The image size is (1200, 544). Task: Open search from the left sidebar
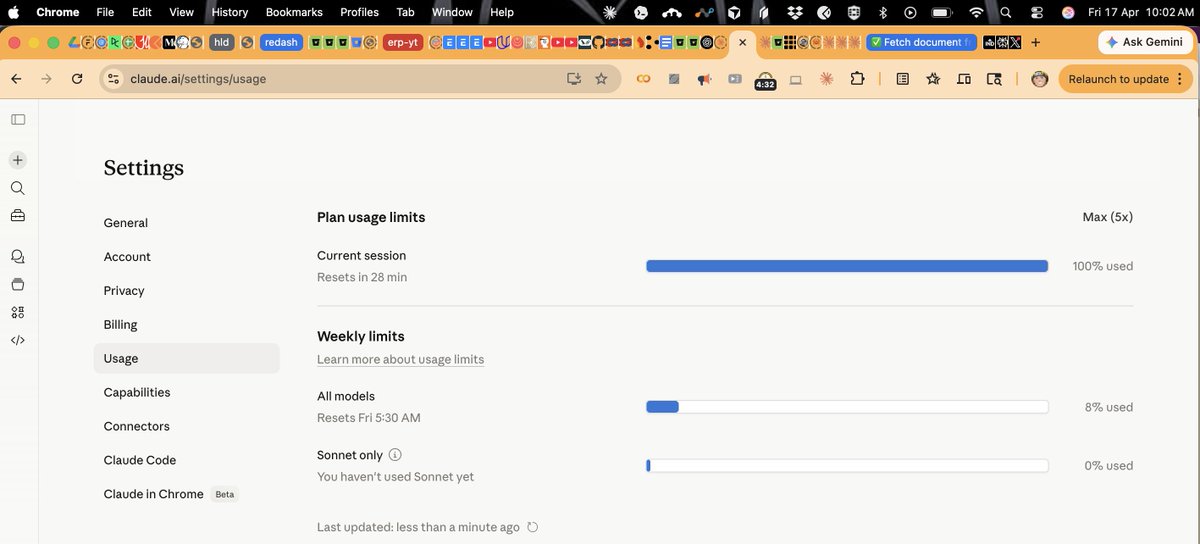18,188
